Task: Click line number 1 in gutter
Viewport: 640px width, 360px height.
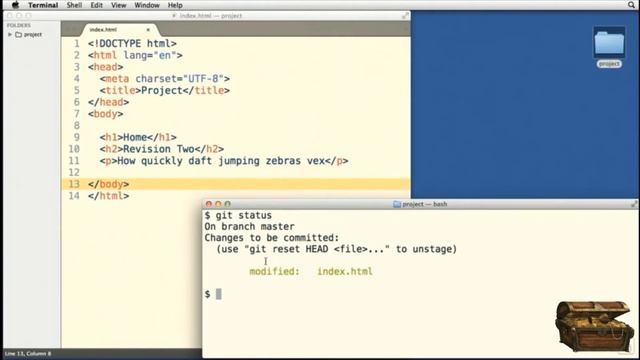Action: click(x=77, y=44)
